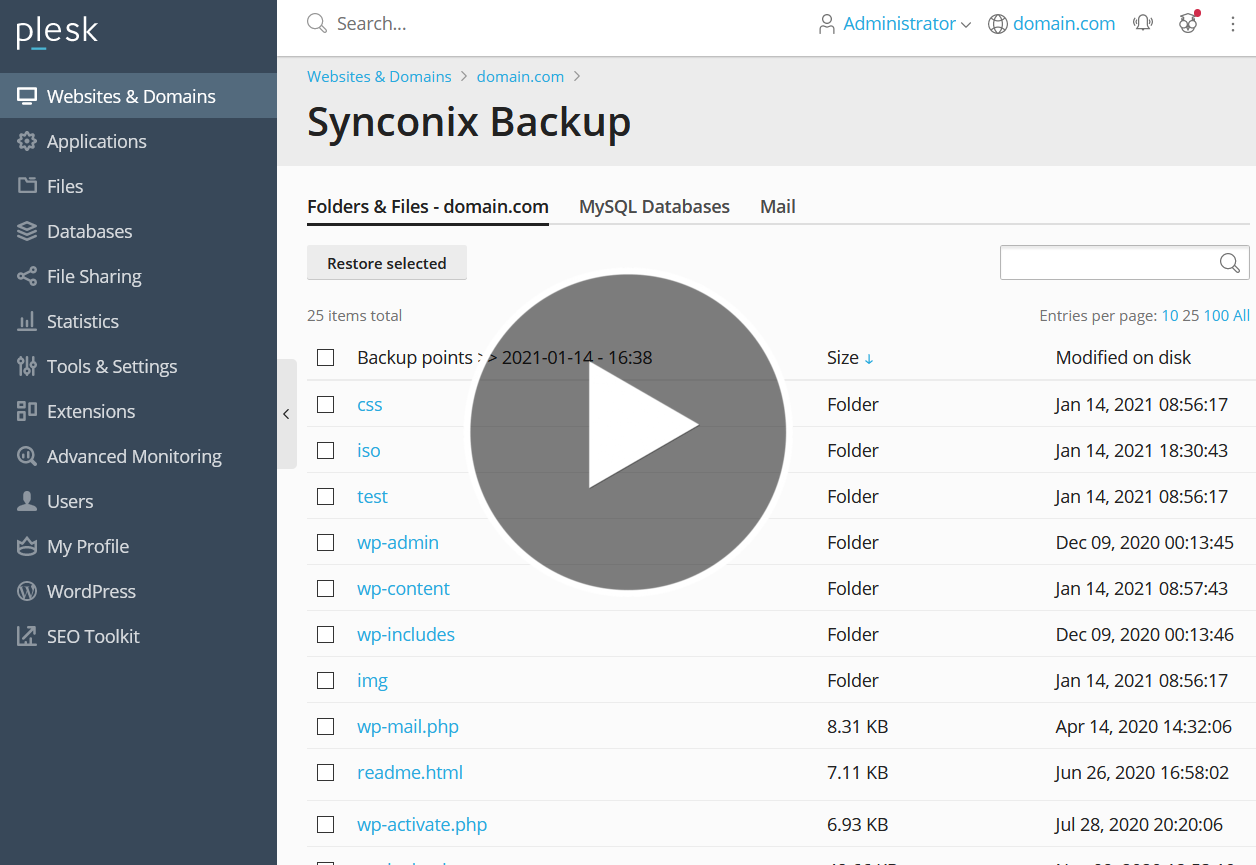The image size is (1256, 865).
Task: Open the Mail tab
Action: [777, 207]
